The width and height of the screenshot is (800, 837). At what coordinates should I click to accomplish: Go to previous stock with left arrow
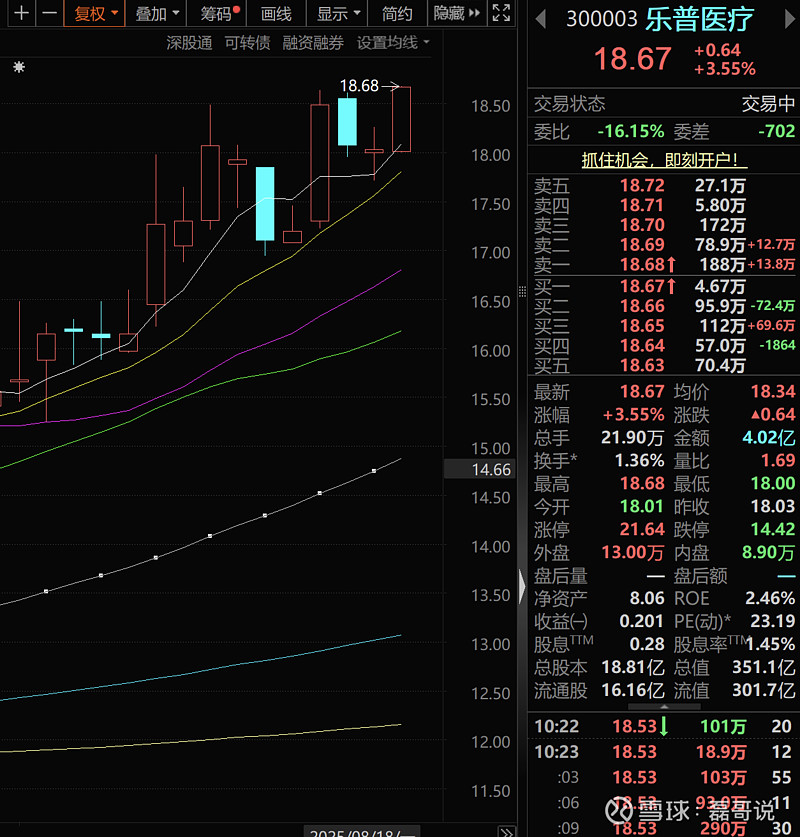coord(541,19)
